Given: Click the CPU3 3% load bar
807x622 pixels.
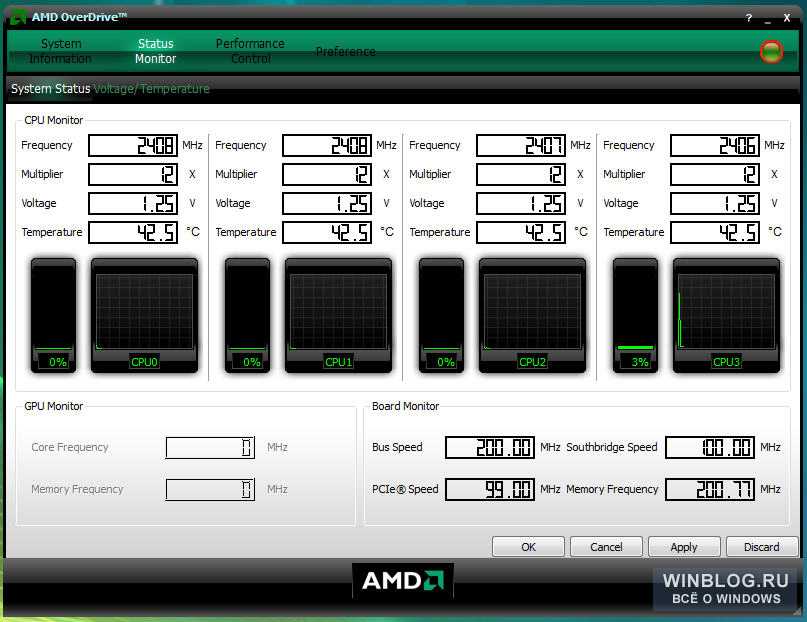Looking at the screenshot, I should [636, 315].
